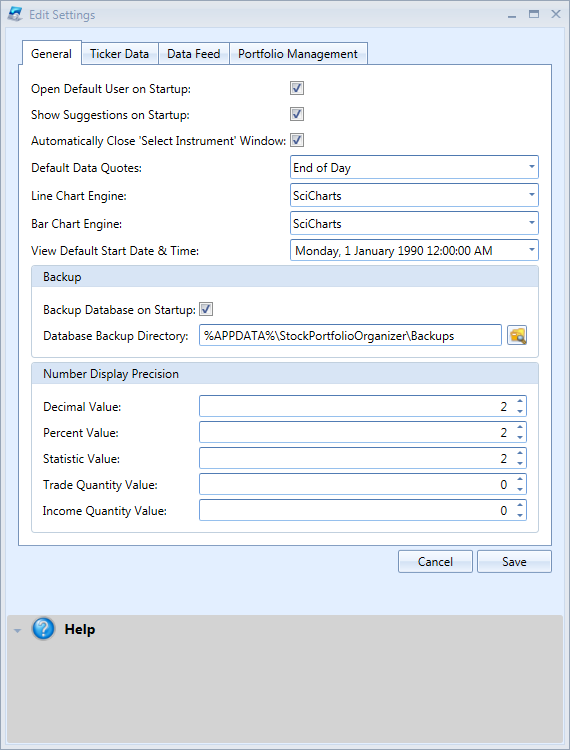Switch to the General tab
This screenshot has width=570, height=750.
52,54
